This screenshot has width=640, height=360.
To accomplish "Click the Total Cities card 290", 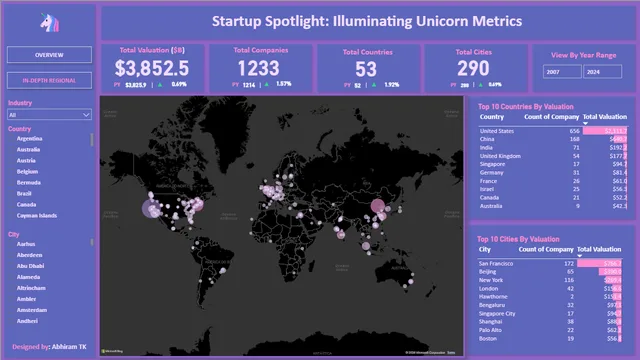I will pos(476,68).
